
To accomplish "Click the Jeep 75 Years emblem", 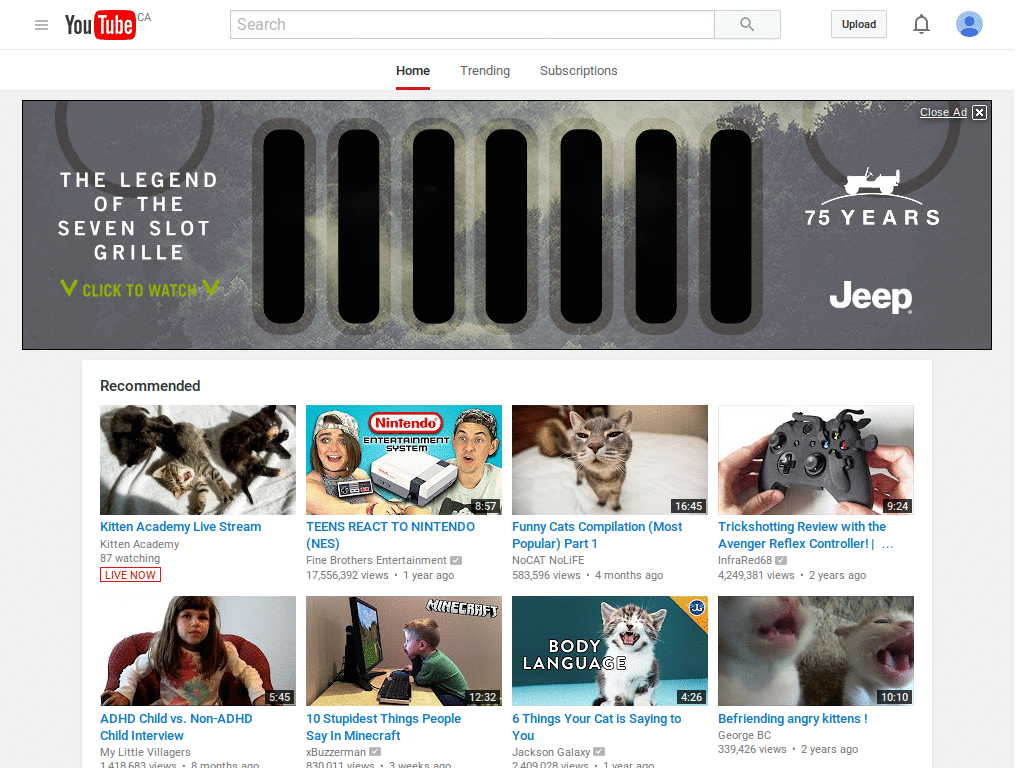I will [x=872, y=198].
